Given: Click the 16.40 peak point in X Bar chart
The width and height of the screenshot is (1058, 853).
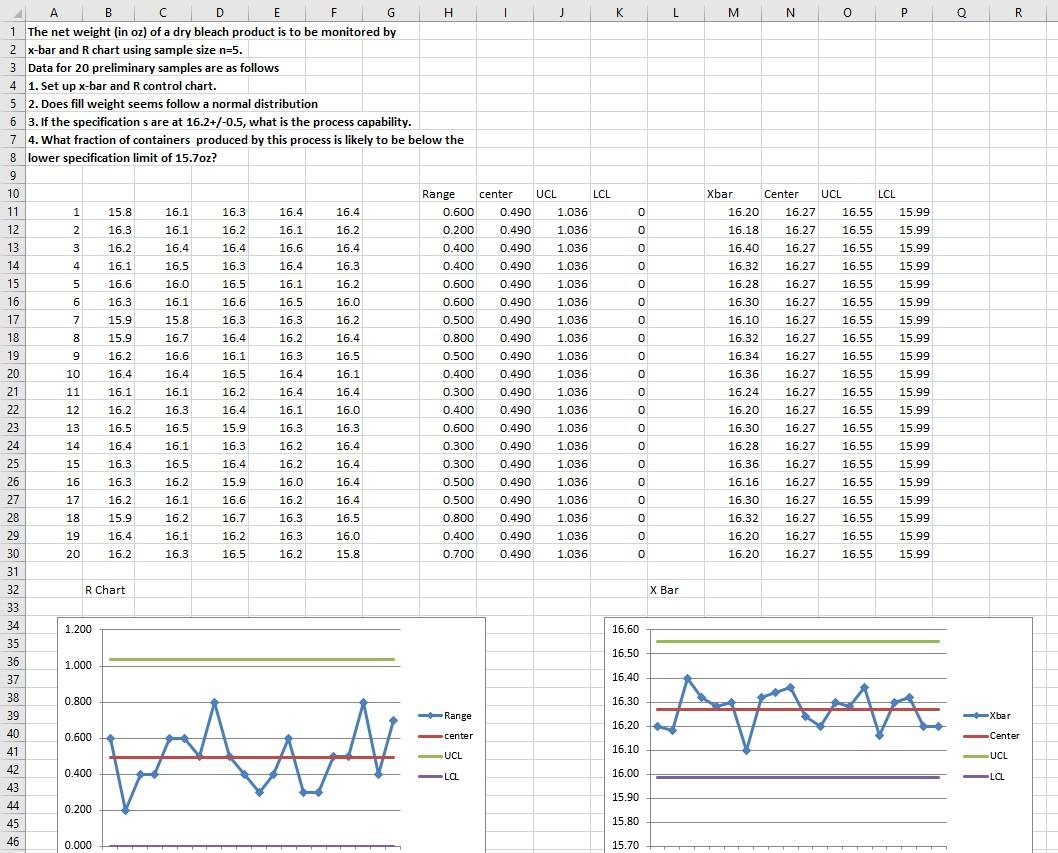Looking at the screenshot, I should click(x=688, y=678).
